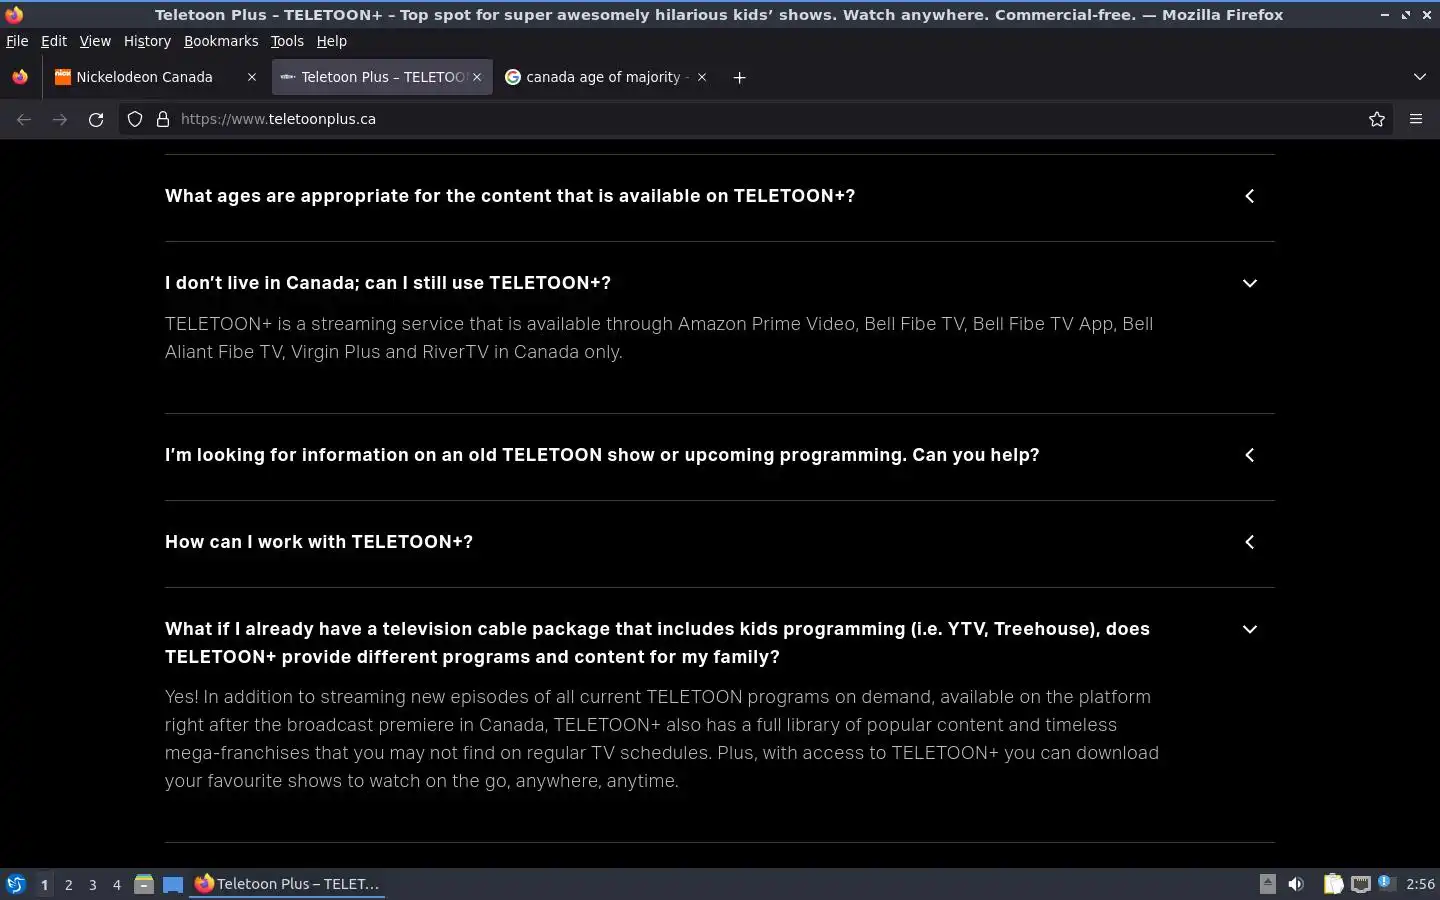Switch to the Nickelodeon Canada tab
The image size is (1440, 900).
click(156, 77)
